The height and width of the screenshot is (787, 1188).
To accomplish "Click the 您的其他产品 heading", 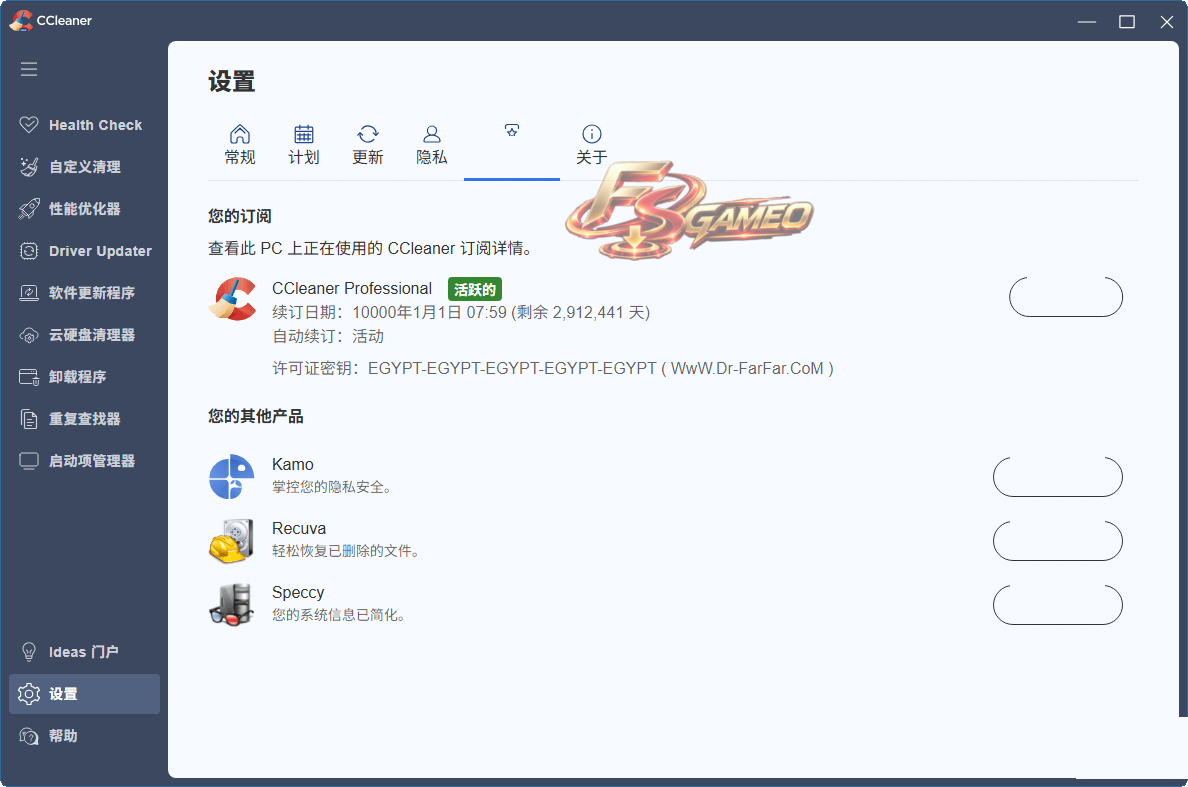I will (x=256, y=417).
